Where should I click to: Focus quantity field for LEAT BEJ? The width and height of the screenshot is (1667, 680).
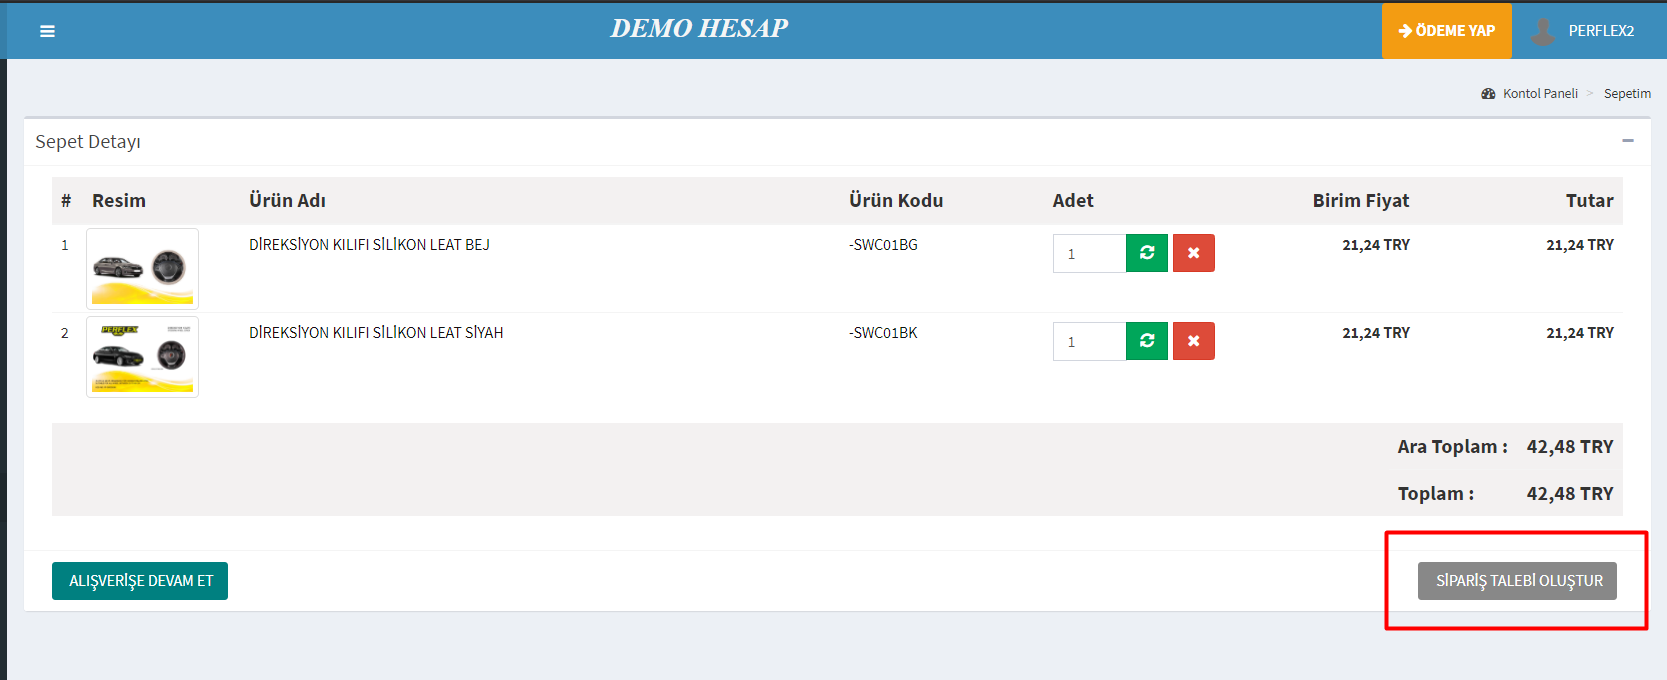click(x=1088, y=254)
